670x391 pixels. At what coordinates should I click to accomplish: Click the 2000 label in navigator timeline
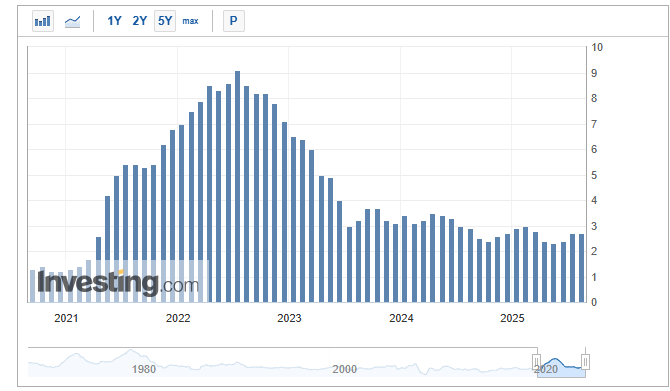click(344, 369)
